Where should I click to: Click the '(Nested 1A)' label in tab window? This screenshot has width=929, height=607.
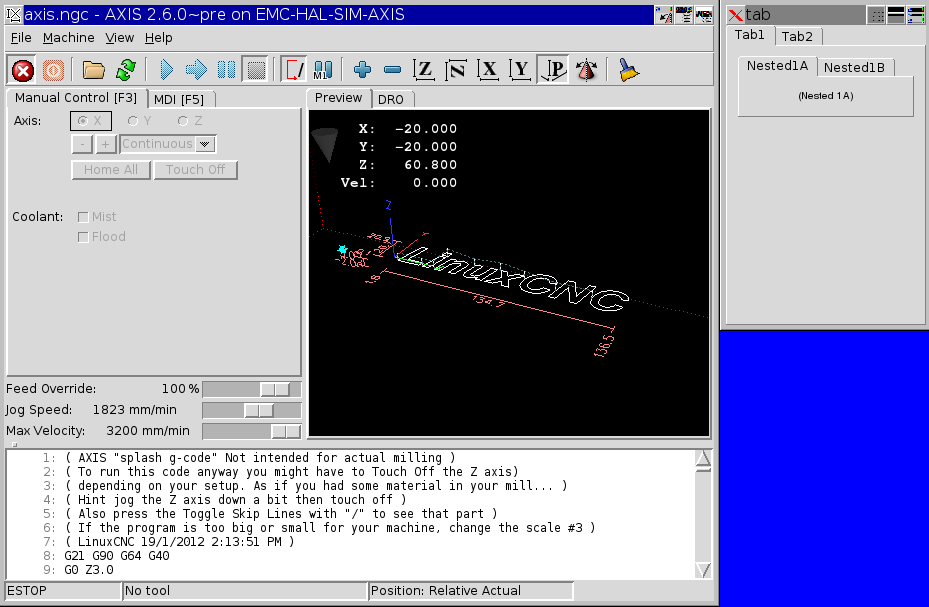(825, 96)
